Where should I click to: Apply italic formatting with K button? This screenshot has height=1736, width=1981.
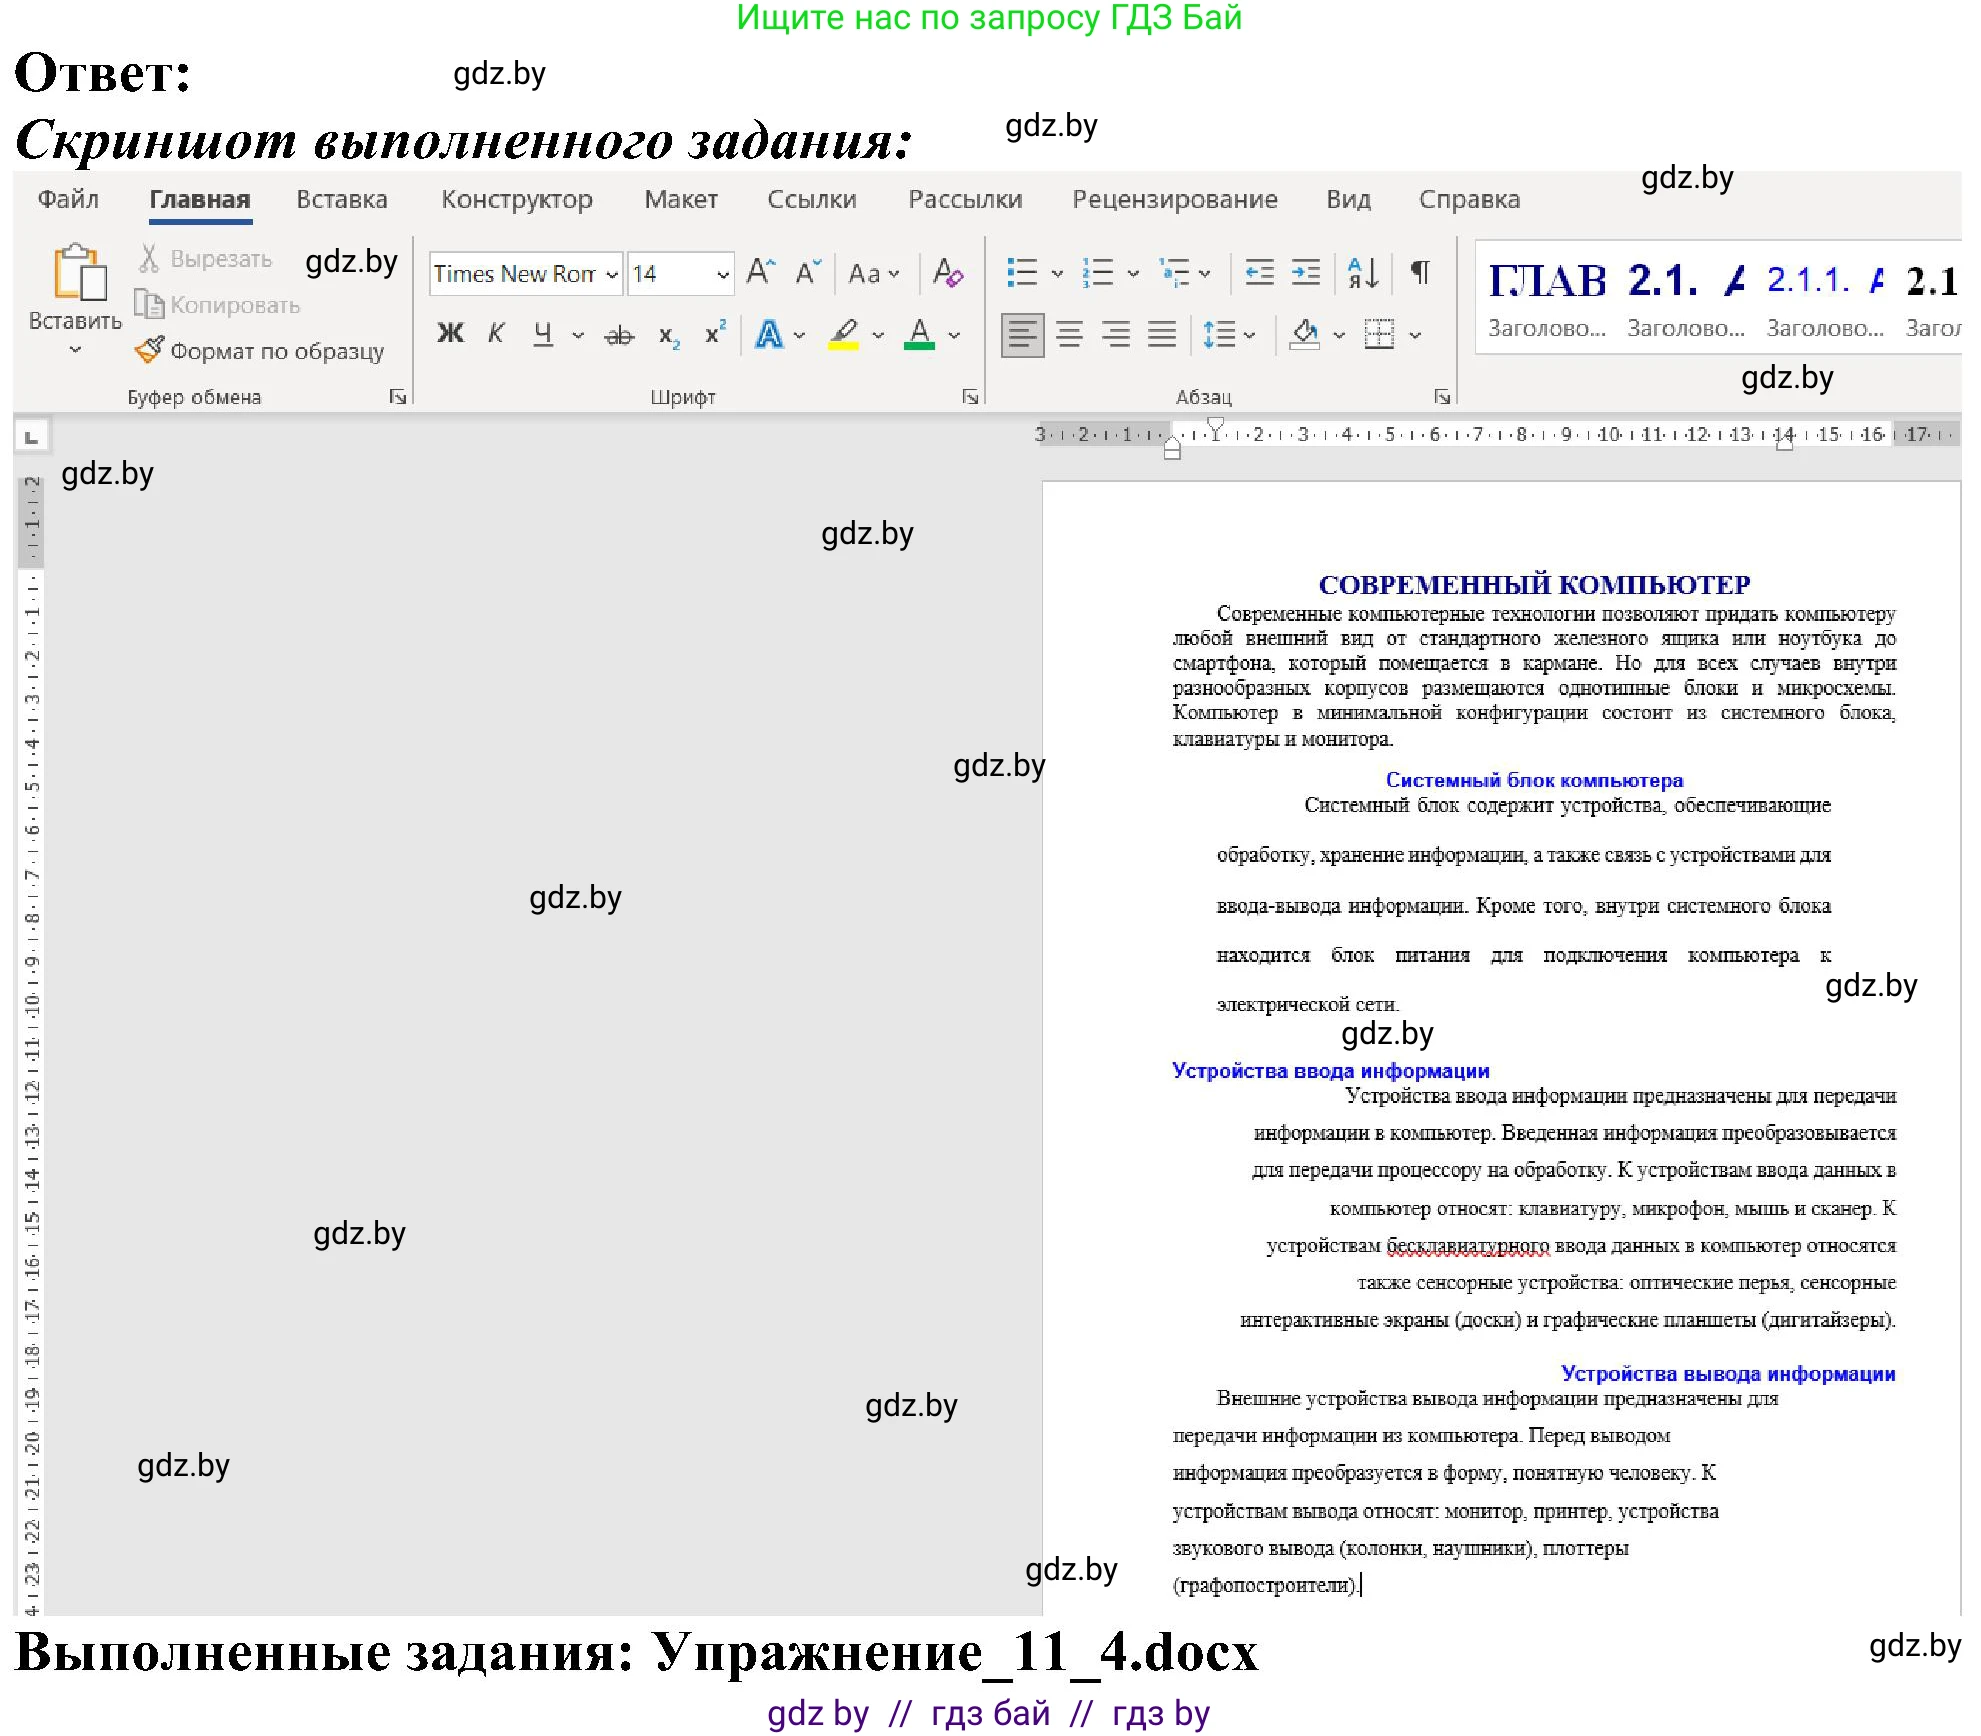(x=496, y=333)
